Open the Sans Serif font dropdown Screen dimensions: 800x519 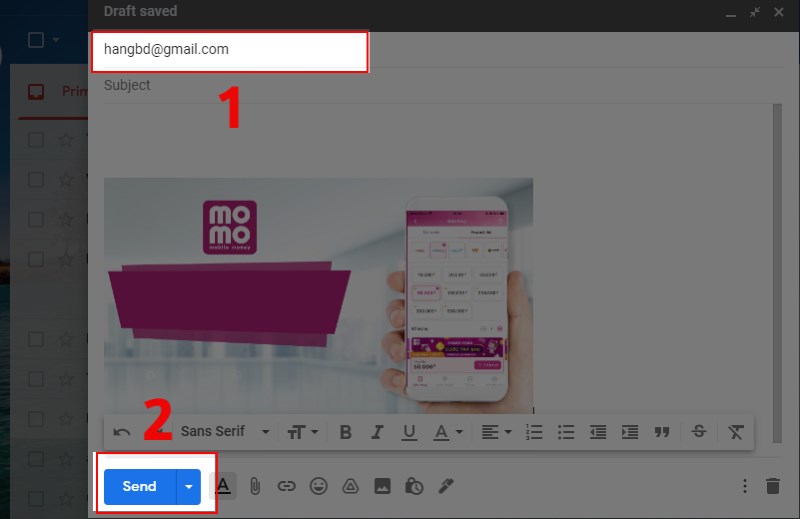pos(225,432)
